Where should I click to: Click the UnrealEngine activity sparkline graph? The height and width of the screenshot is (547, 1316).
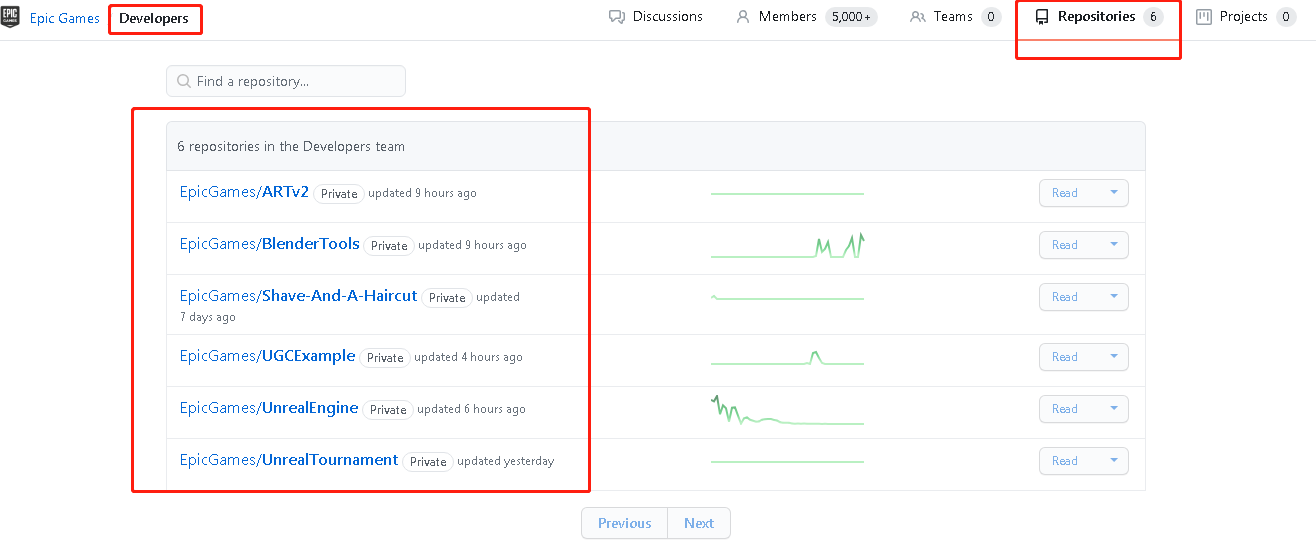[787, 410]
